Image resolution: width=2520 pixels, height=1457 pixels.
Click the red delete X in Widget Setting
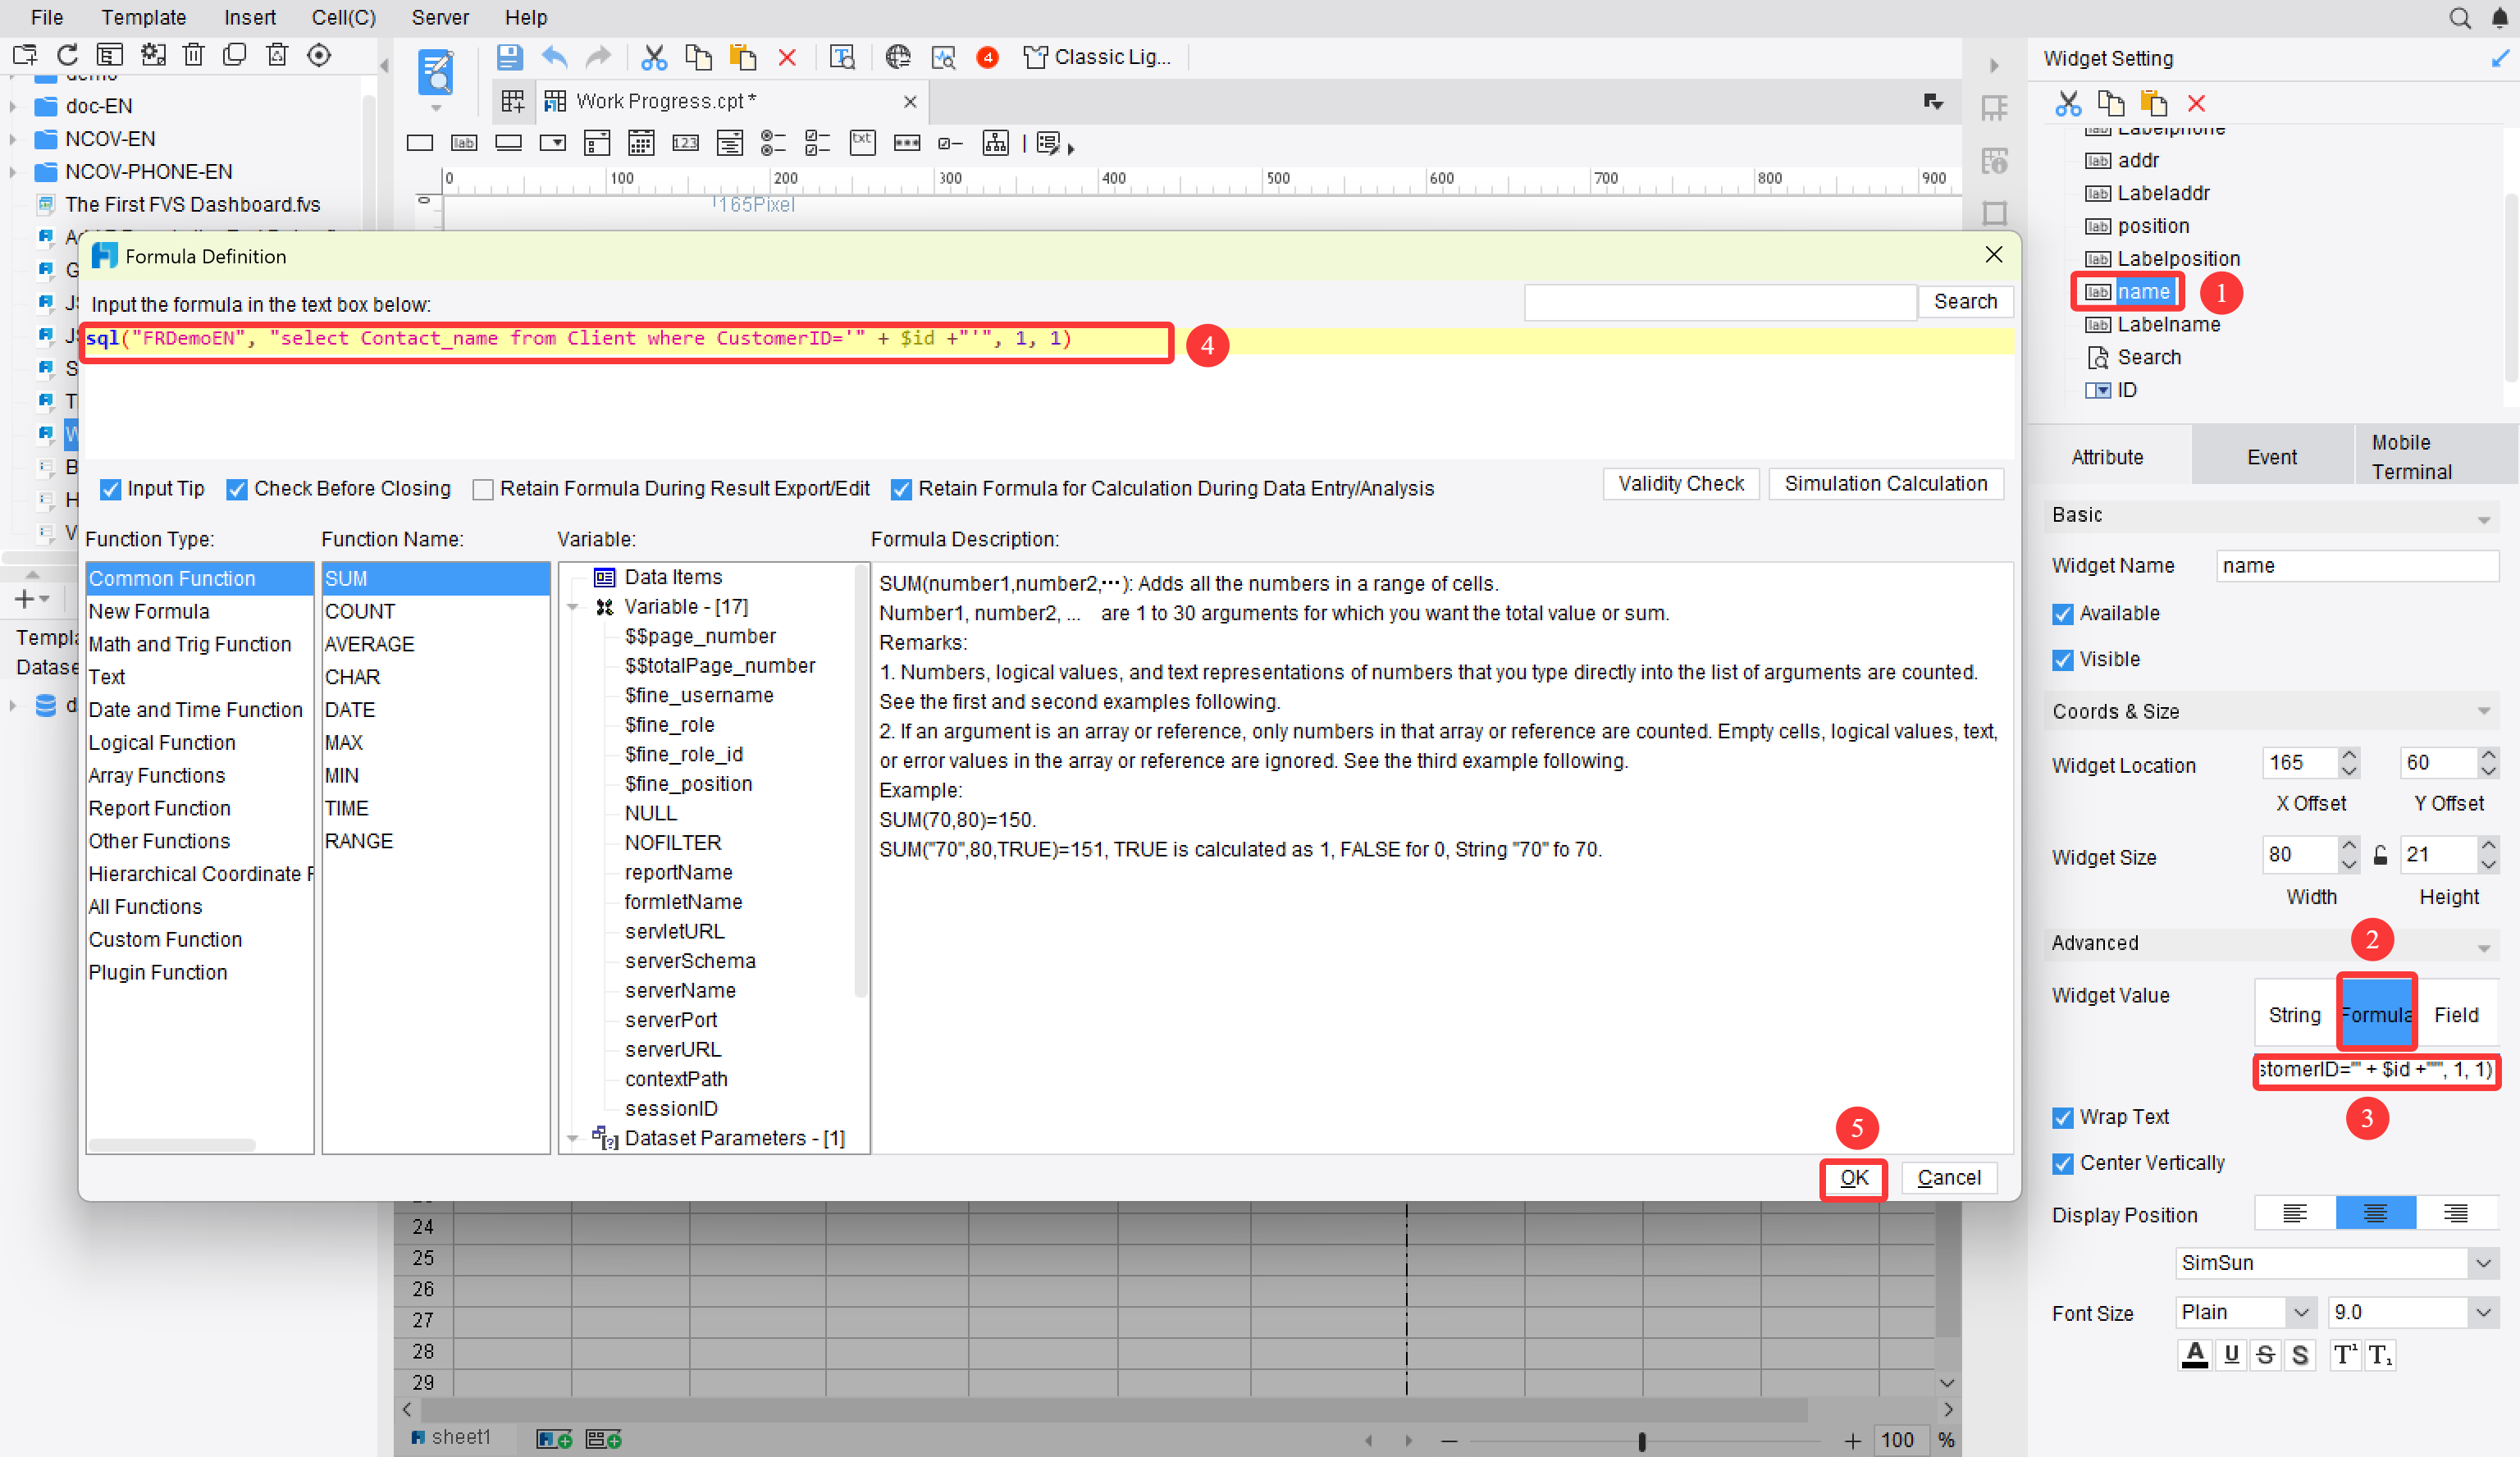tap(2196, 103)
